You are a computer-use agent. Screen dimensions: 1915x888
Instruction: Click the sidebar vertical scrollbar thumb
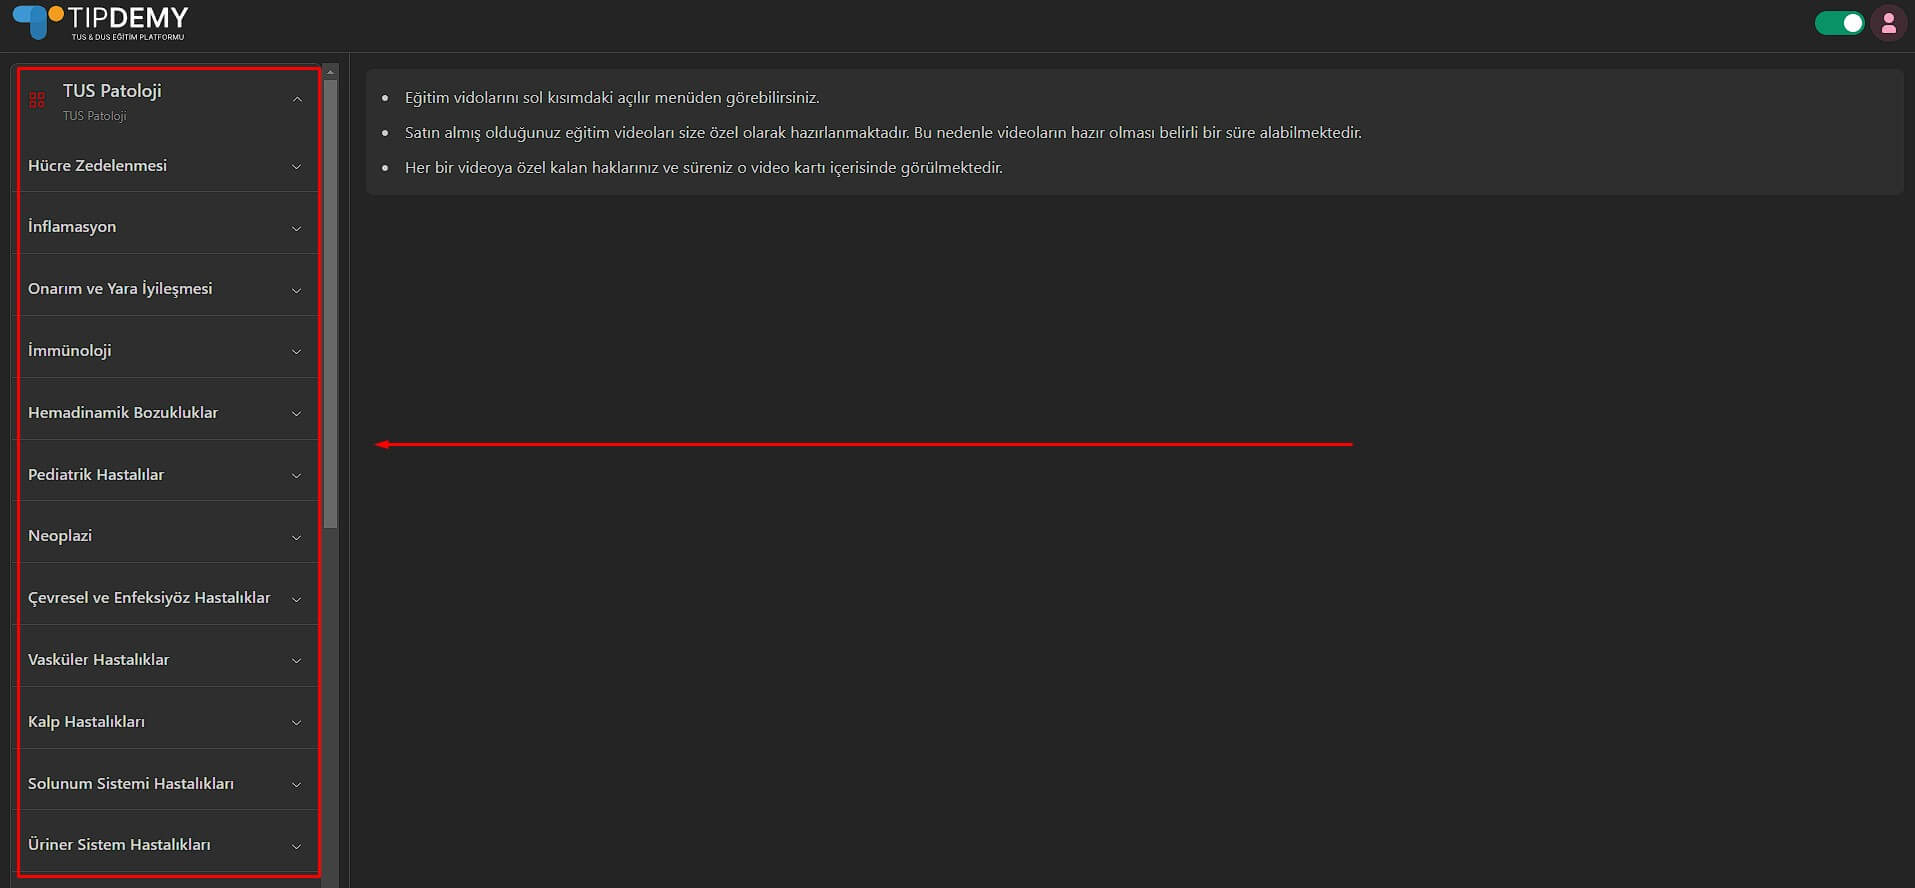[331, 300]
